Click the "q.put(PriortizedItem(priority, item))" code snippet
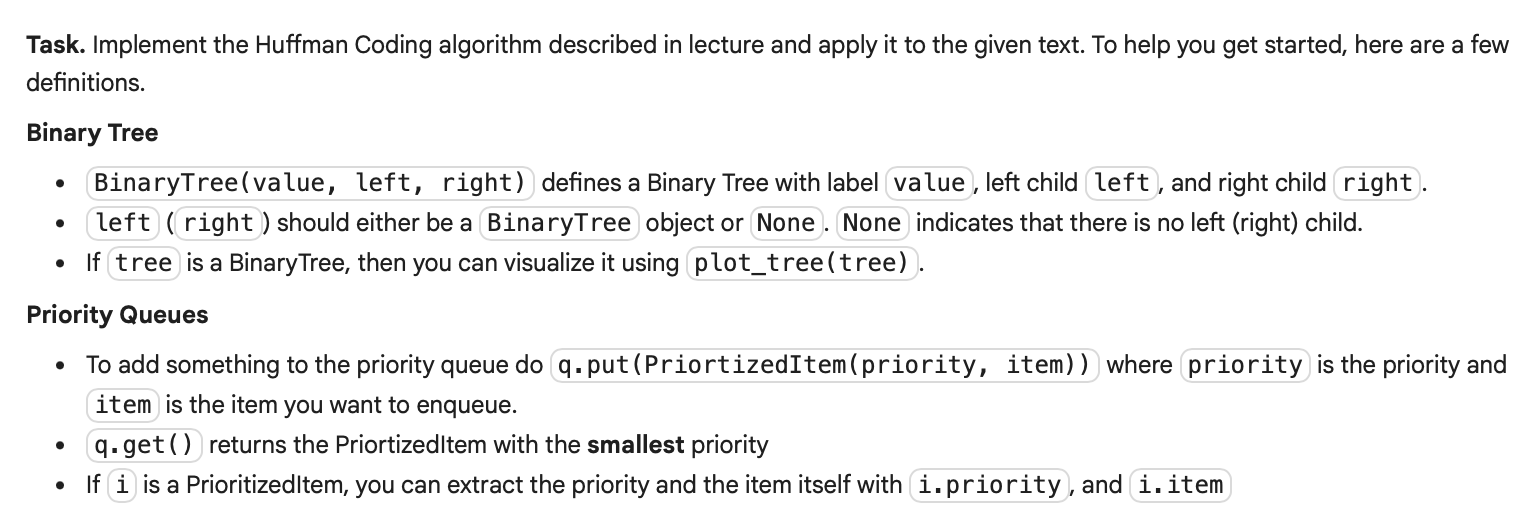The width and height of the screenshot is (1540, 526). [x=825, y=365]
